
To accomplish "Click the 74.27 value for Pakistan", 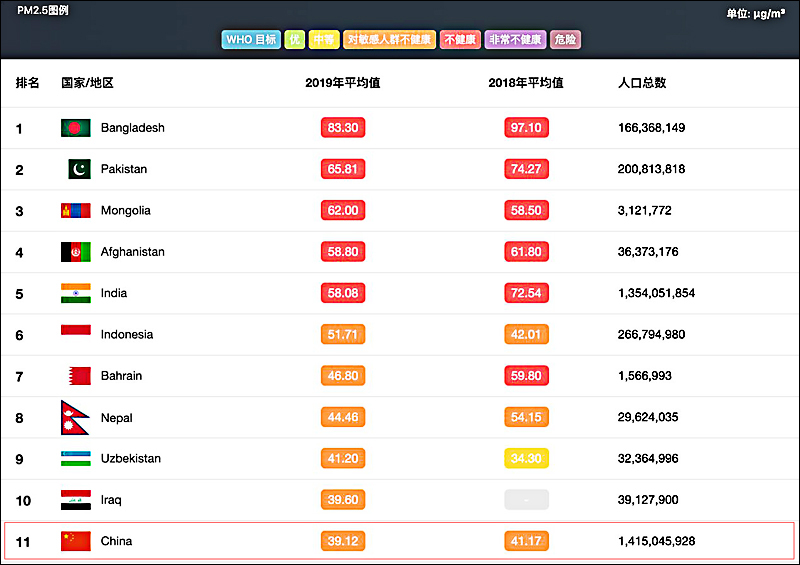I will (x=527, y=169).
